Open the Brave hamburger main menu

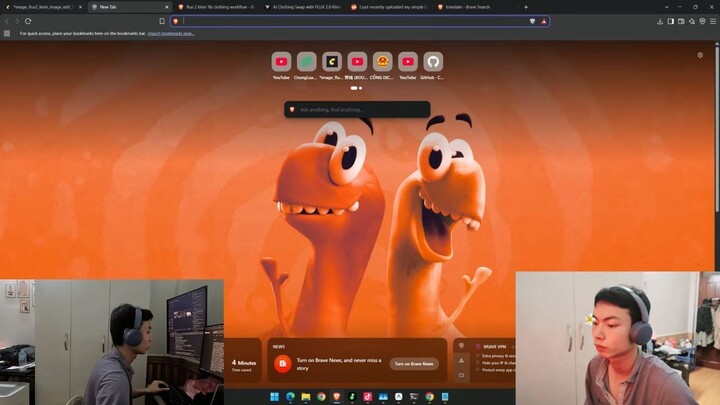pos(713,21)
